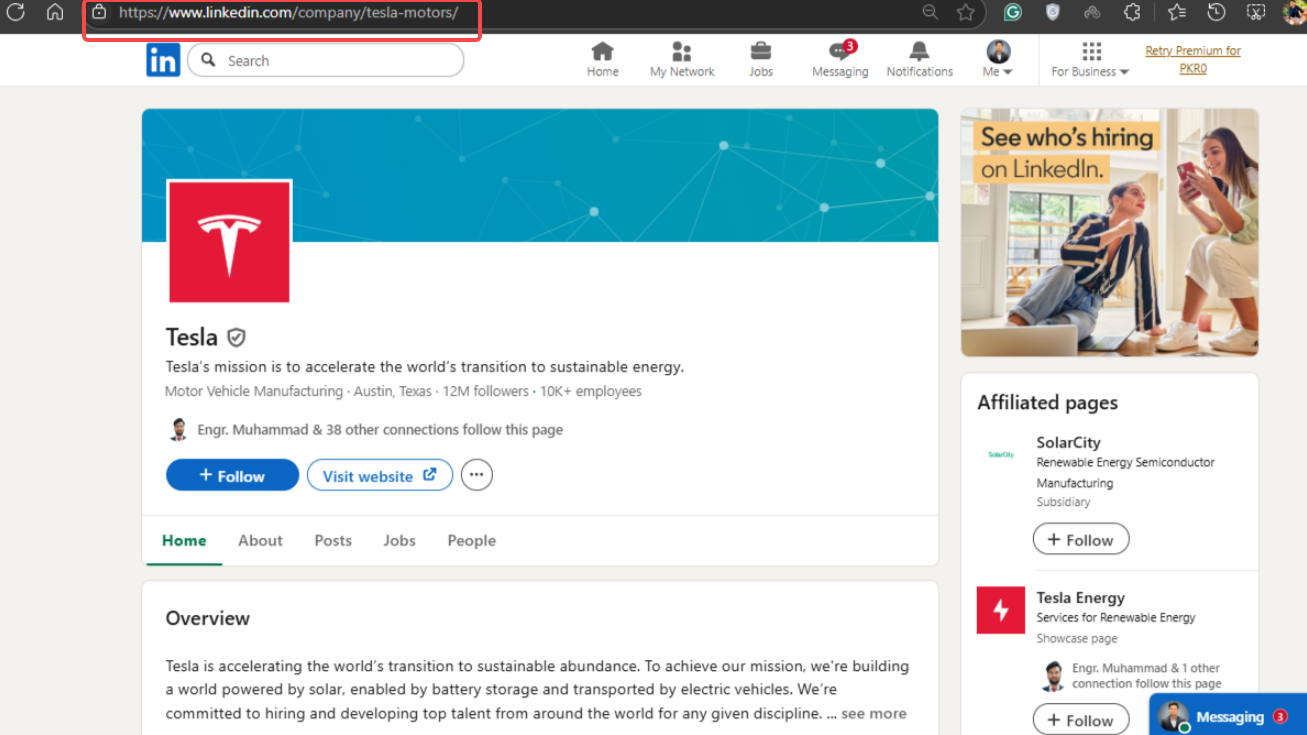Click the Visit website button
The height and width of the screenshot is (735, 1307).
pos(380,475)
